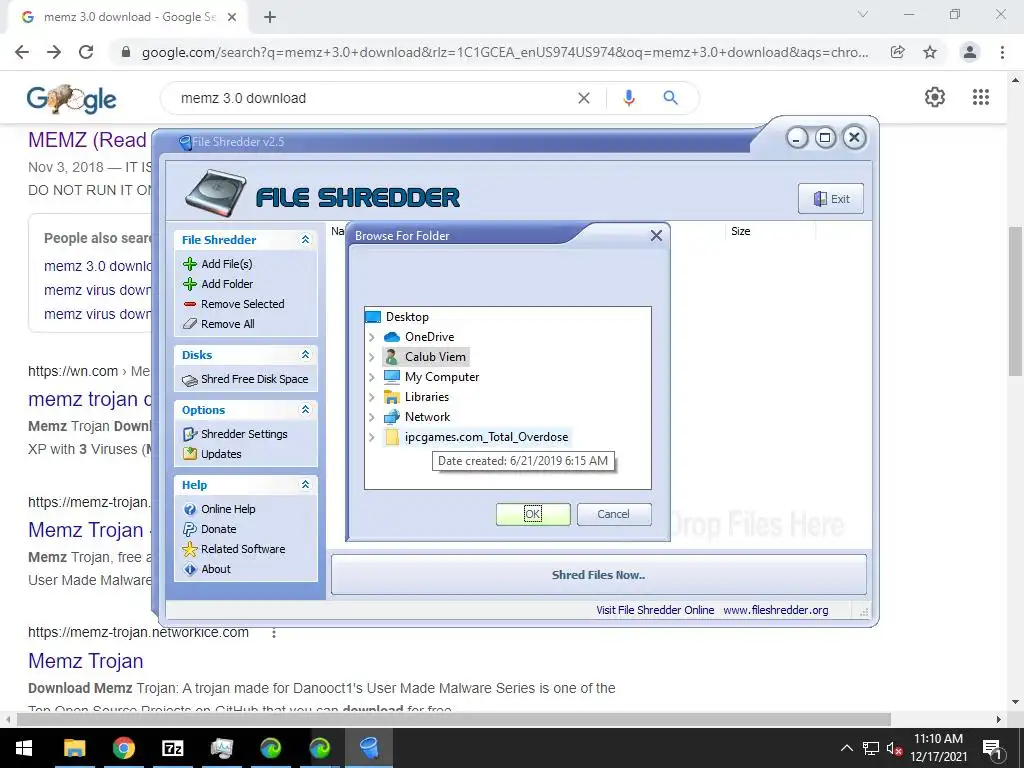Collapse the Disks sidebar section
Screen dimensions: 1024x768
click(305, 355)
